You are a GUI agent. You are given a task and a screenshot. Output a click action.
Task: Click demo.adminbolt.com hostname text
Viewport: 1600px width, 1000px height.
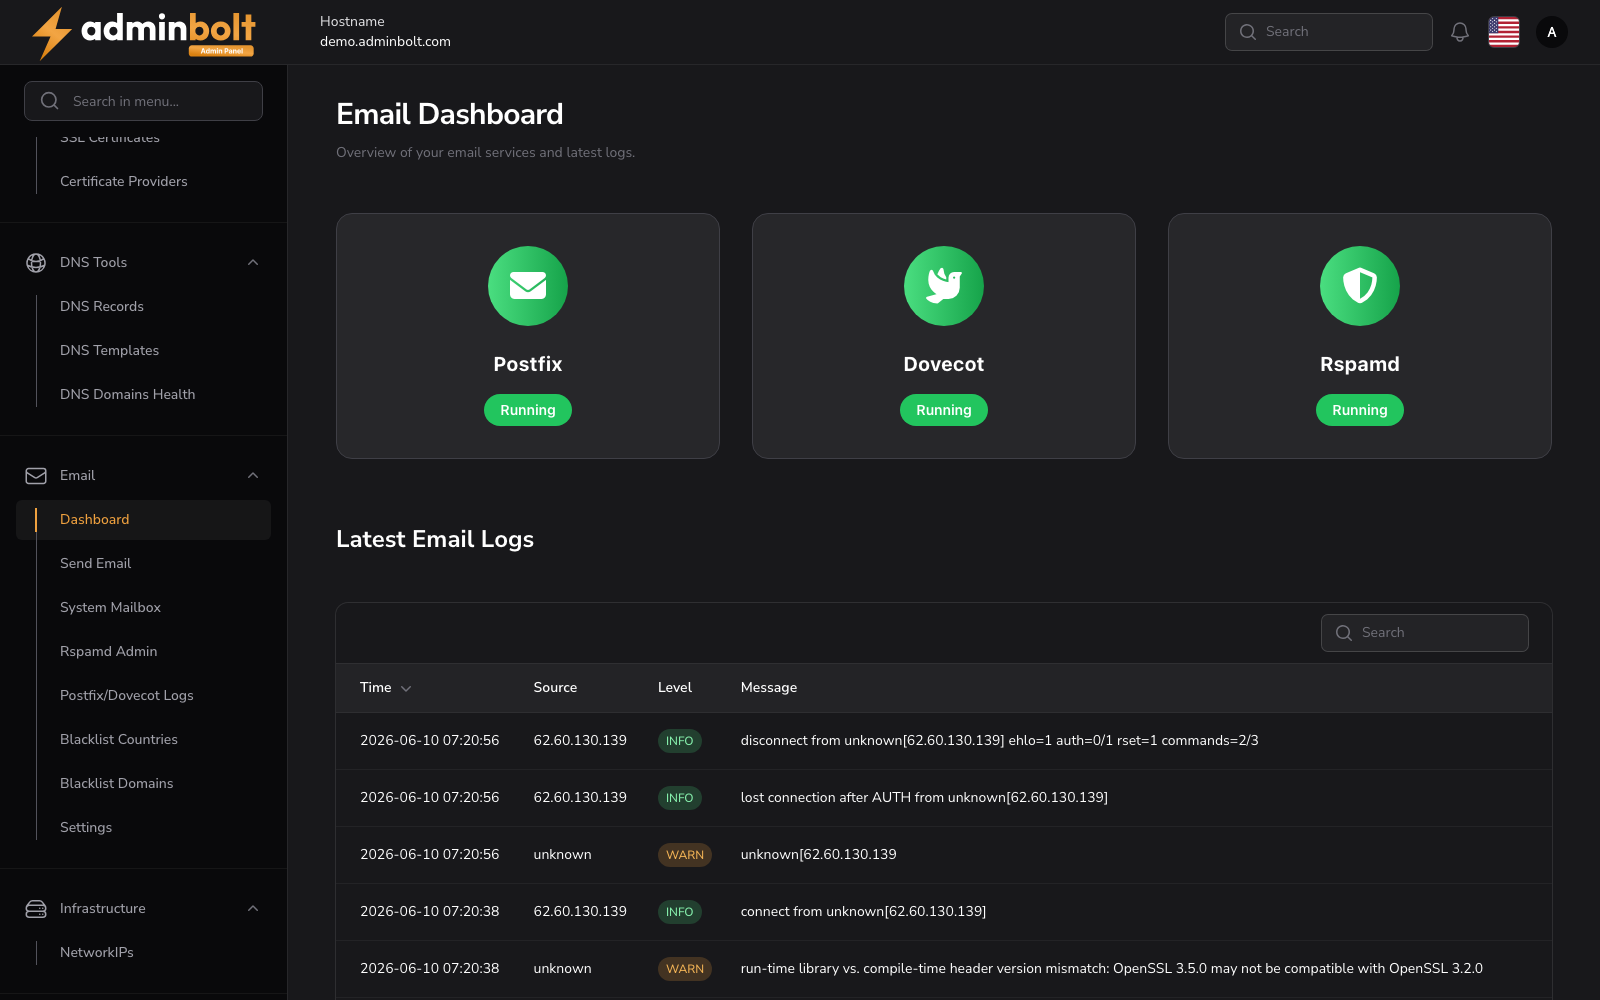385,41
